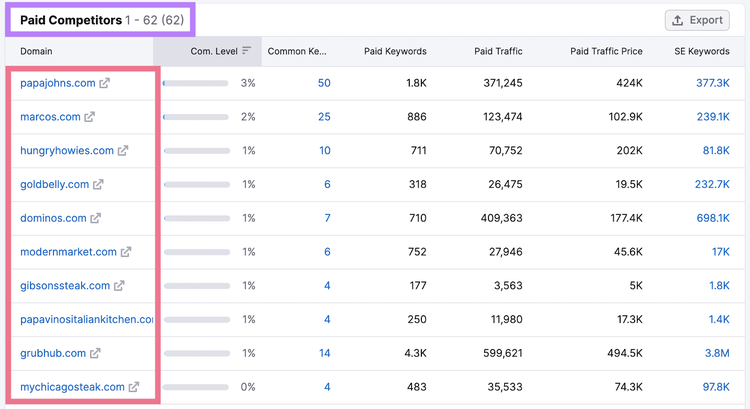Open the 3.8M SE keywords link
This screenshot has height=409, width=750.
point(717,353)
